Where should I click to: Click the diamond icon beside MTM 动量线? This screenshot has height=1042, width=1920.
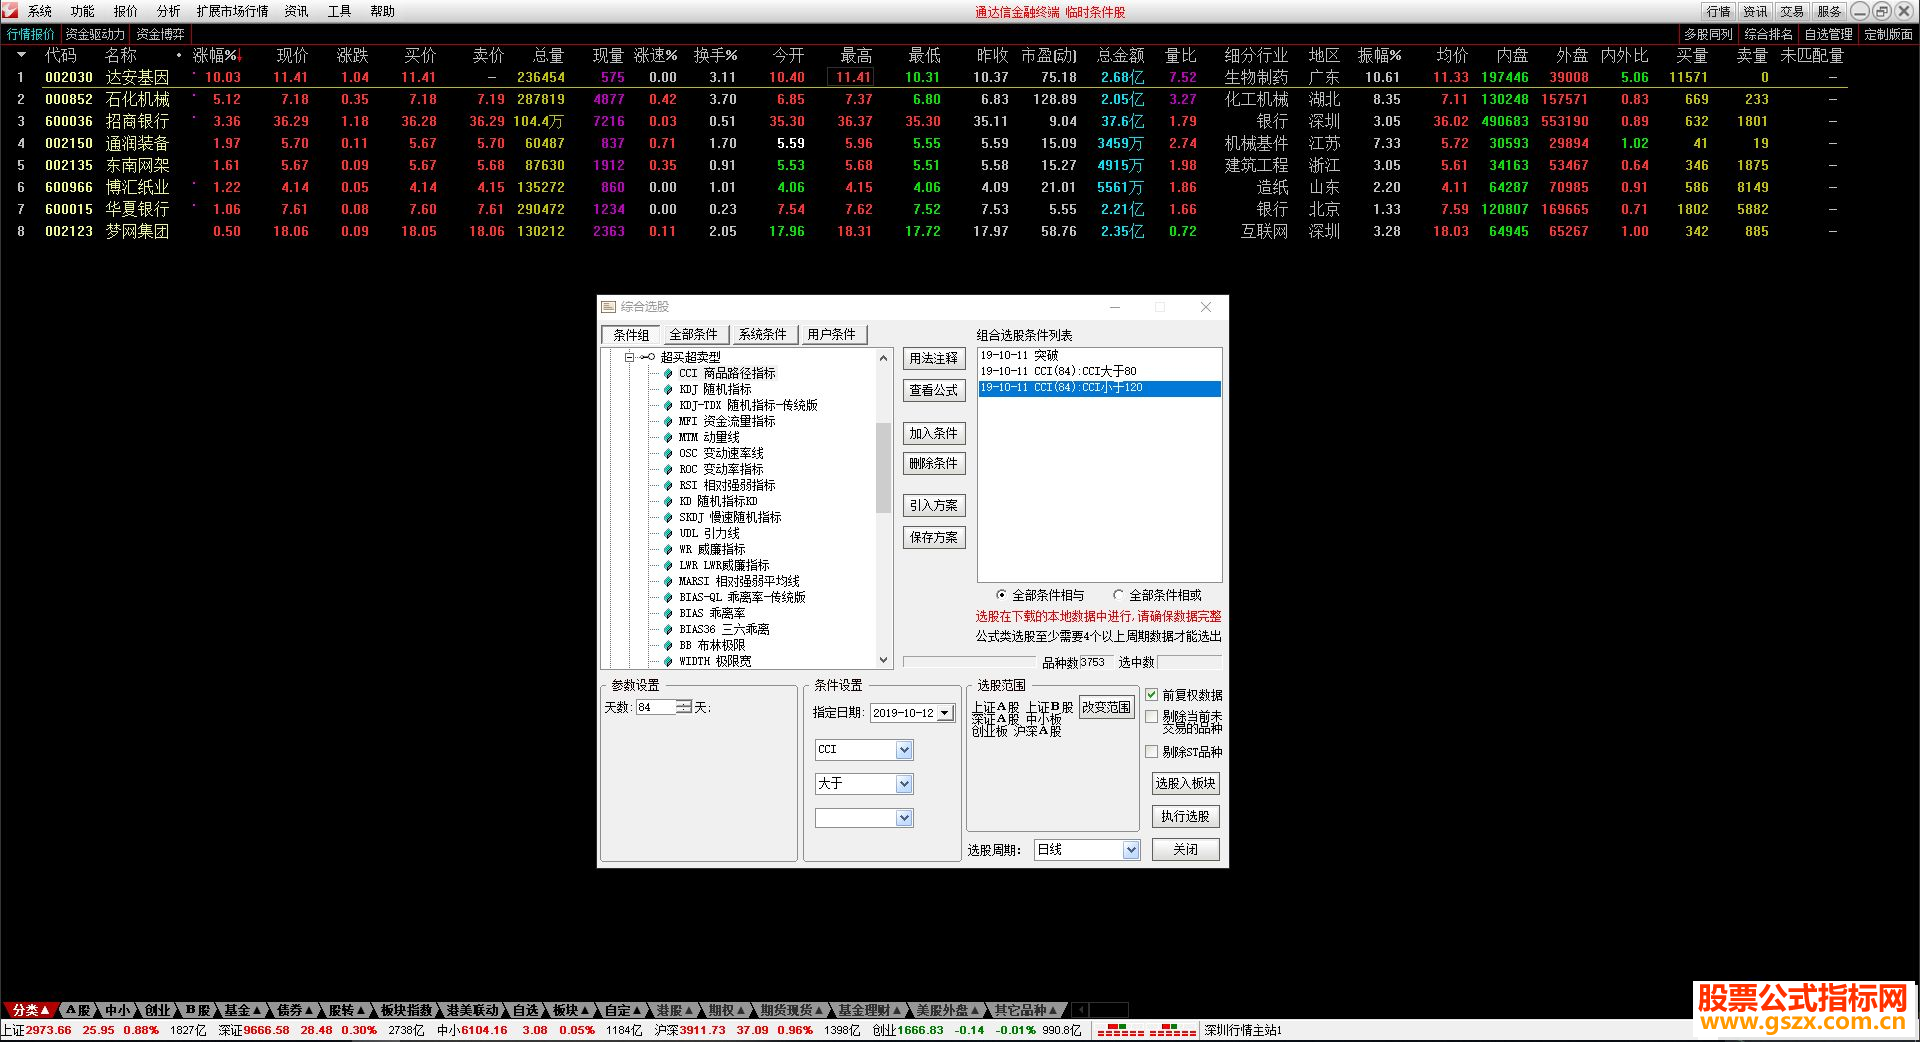click(668, 438)
